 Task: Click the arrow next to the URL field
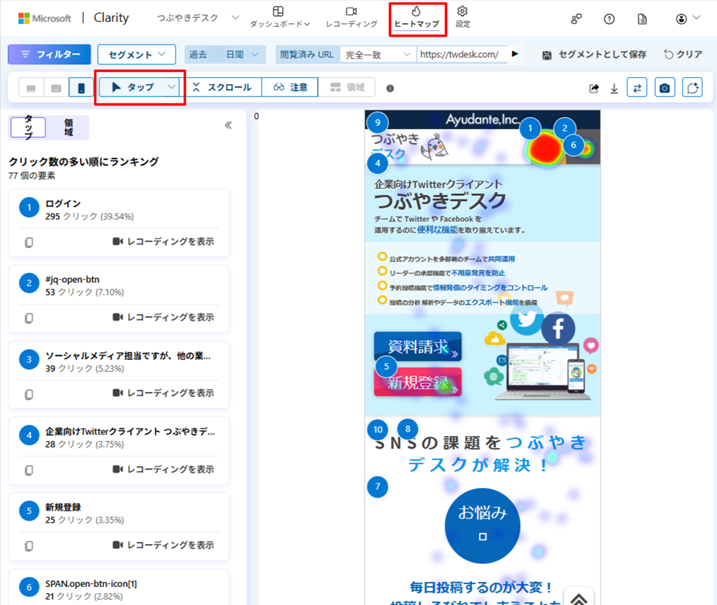click(x=515, y=54)
